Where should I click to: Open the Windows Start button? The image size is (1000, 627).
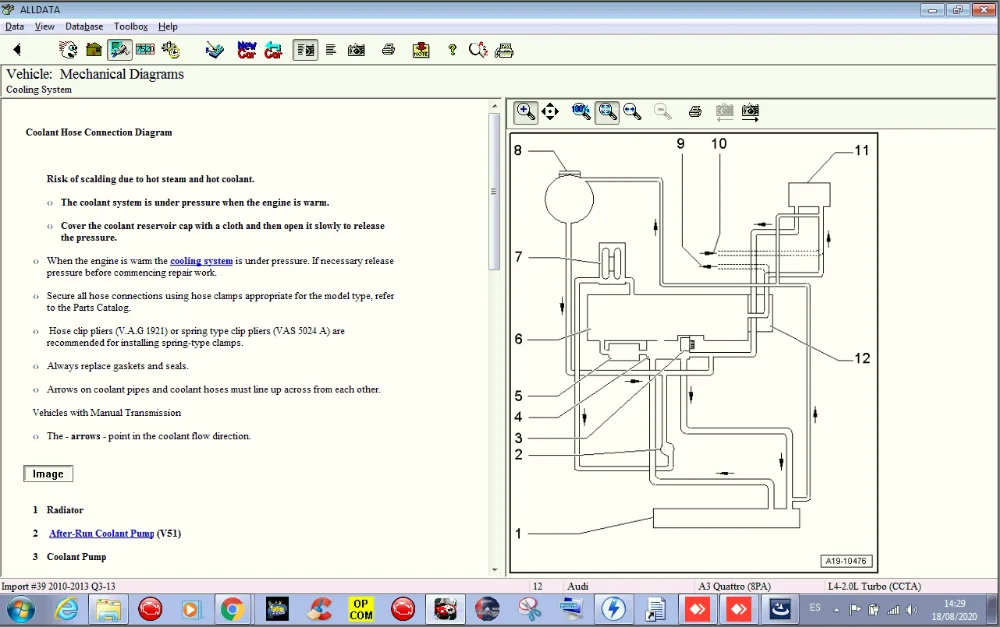pos(20,610)
